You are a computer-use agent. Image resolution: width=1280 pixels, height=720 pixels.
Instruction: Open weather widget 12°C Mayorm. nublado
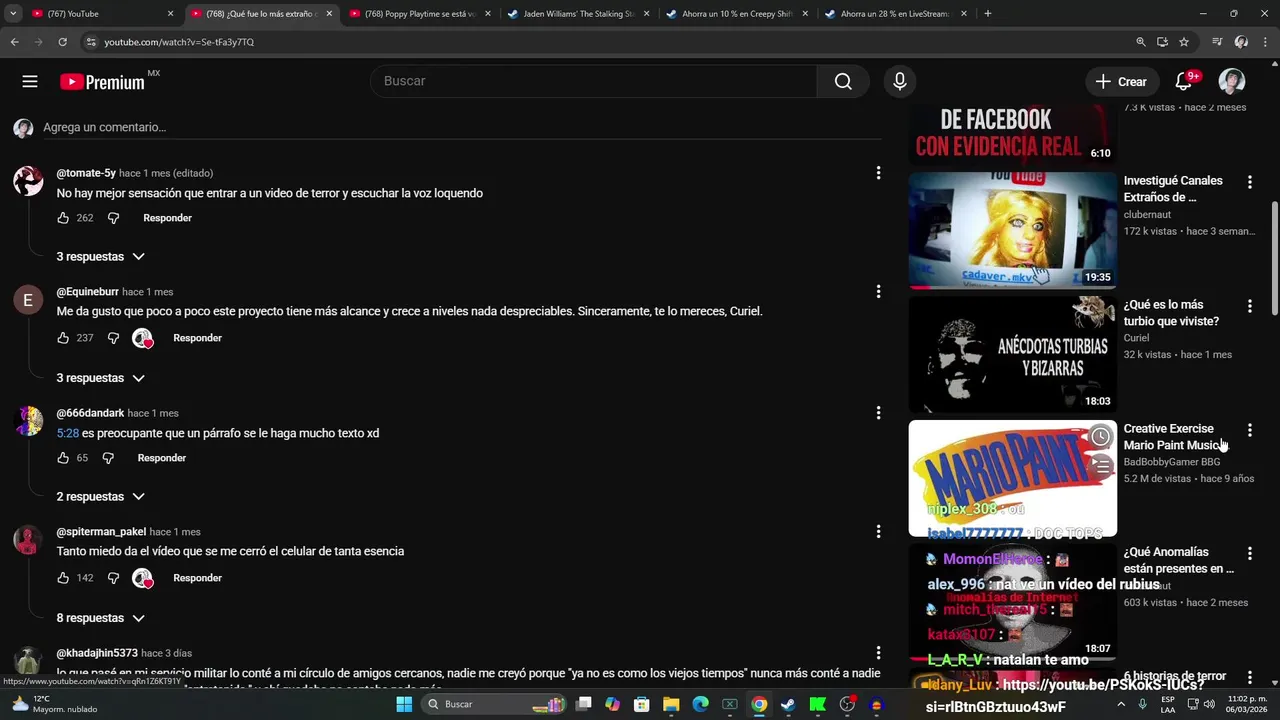(x=52, y=704)
